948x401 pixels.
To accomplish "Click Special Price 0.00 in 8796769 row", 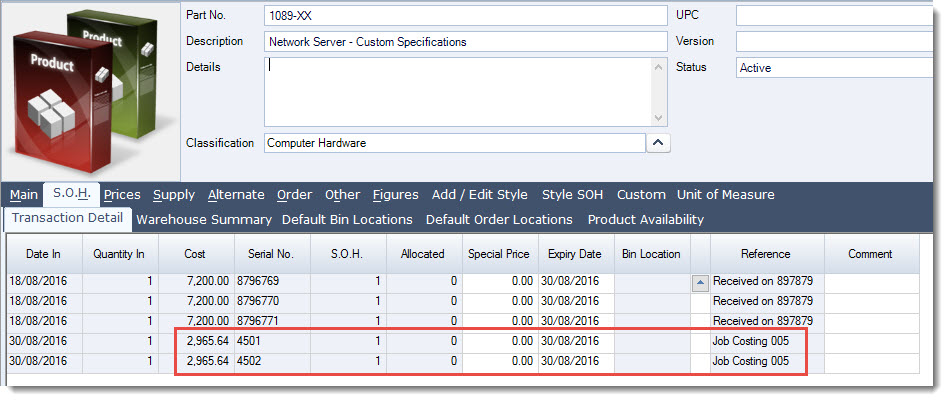I will [500, 281].
